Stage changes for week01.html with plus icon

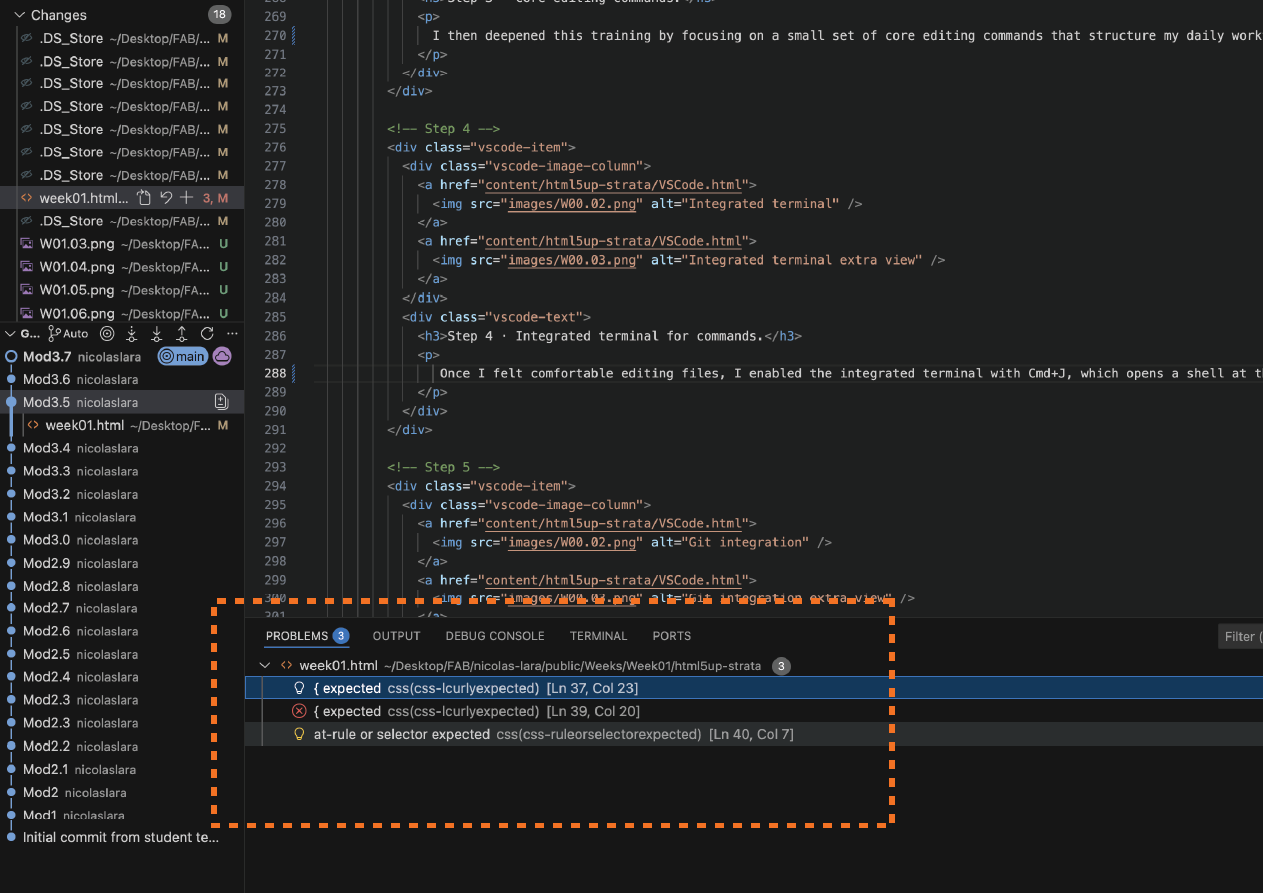pos(186,198)
